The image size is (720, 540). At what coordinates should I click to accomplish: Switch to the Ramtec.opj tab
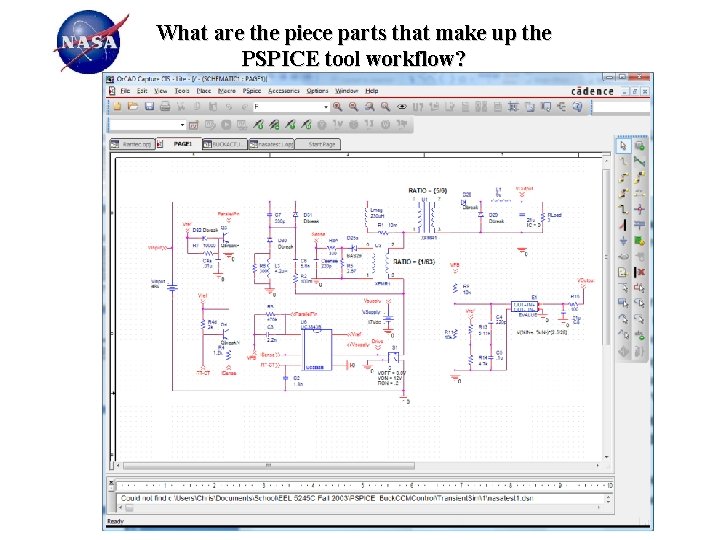coord(132,144)
